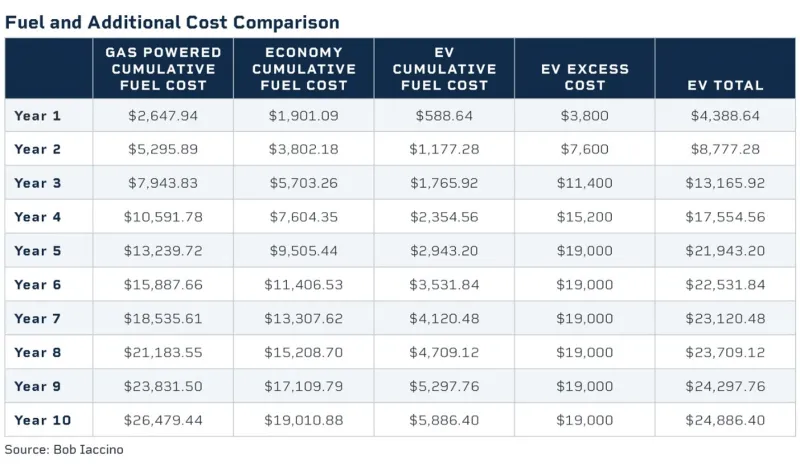
Task: Select the Year 1 row label
Action: tap(38, 116)
